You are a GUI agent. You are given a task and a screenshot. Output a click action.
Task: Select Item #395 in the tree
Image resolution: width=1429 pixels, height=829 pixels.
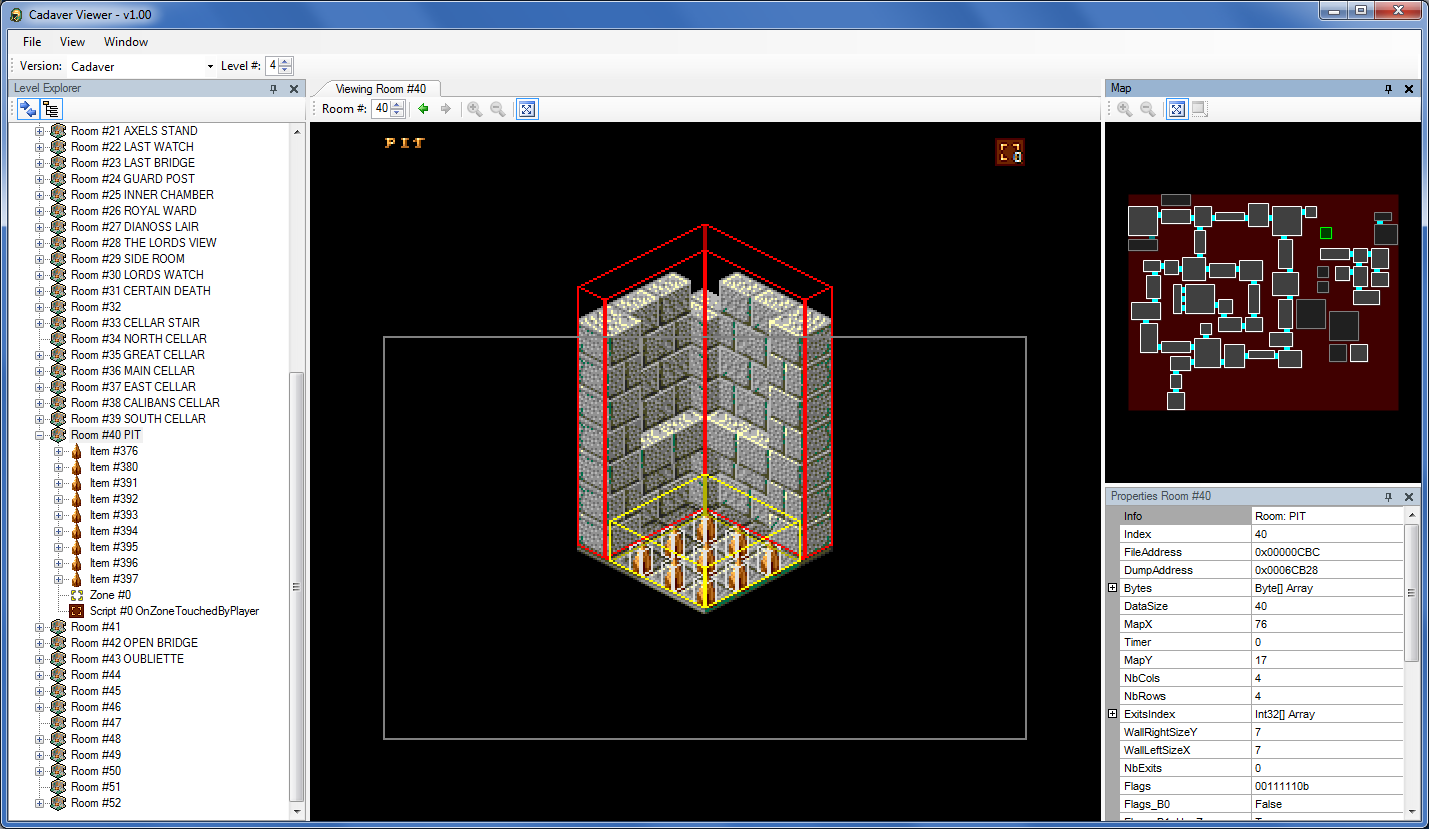(114, 547)
